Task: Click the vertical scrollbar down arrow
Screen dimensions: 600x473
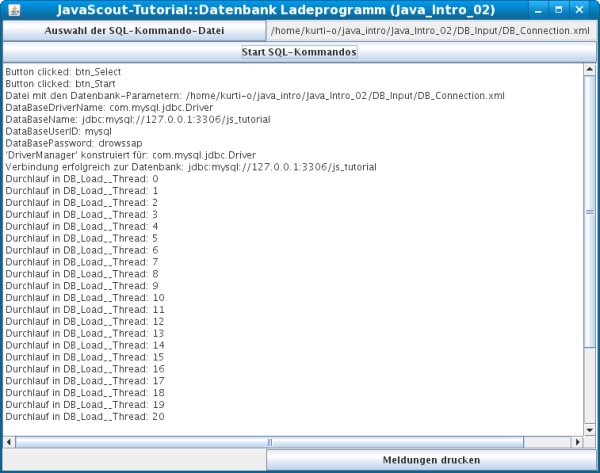Action: [x=590, y=428]
